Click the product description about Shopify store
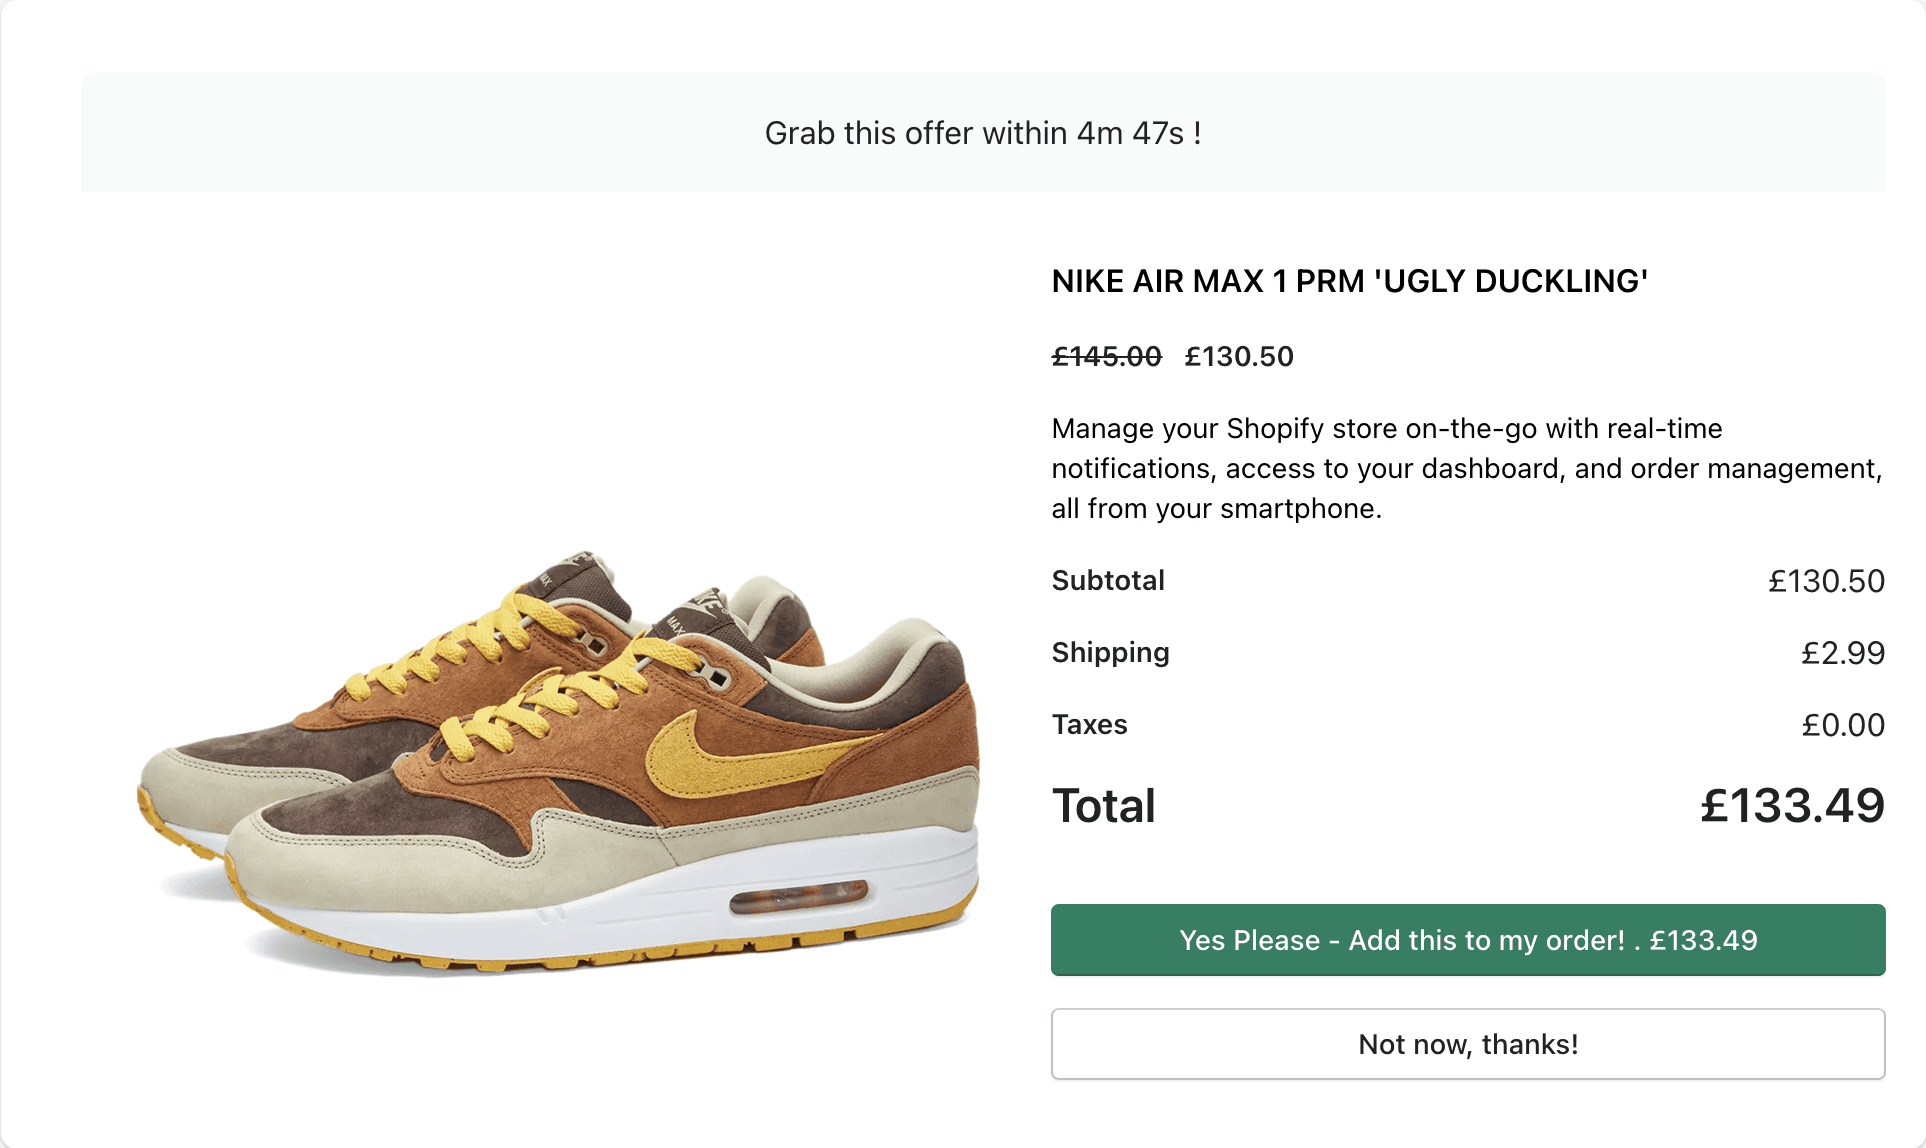 coord(1467,468)
